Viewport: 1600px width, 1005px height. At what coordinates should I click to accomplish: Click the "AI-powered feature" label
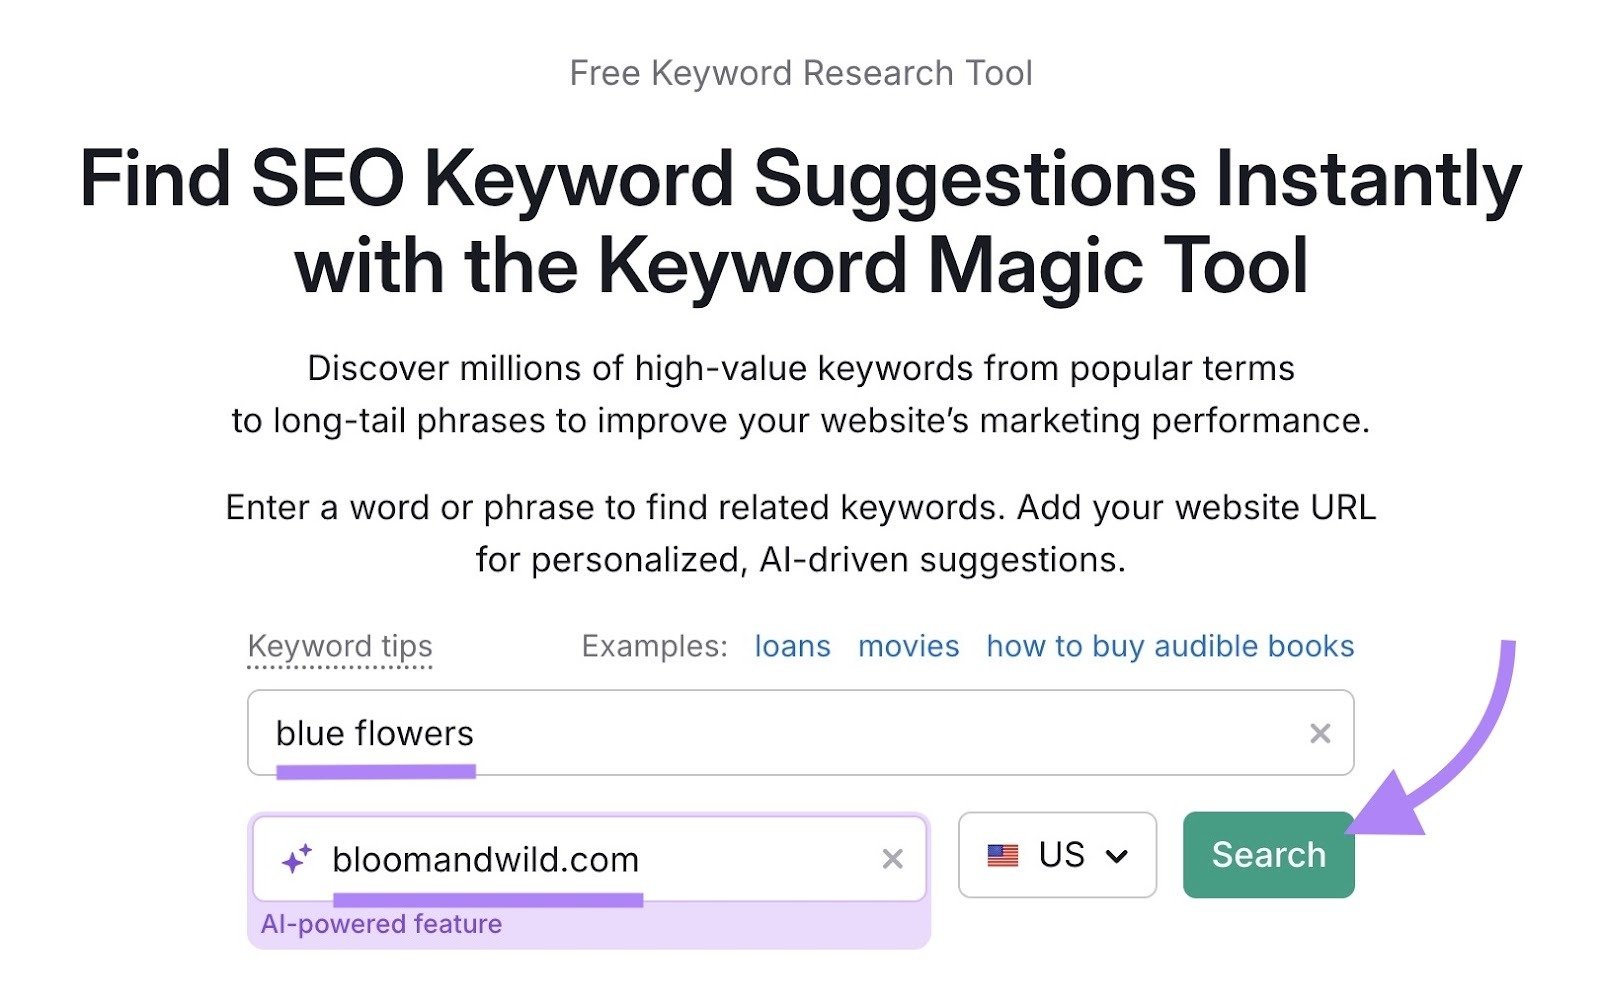click(381, 924)
